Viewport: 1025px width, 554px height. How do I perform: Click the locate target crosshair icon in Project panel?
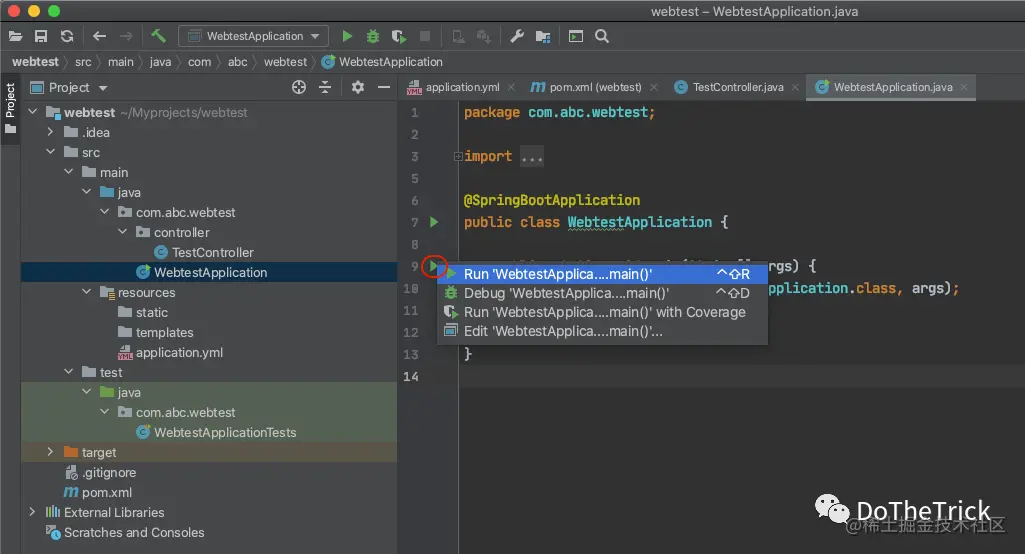[x=299, y=87]
